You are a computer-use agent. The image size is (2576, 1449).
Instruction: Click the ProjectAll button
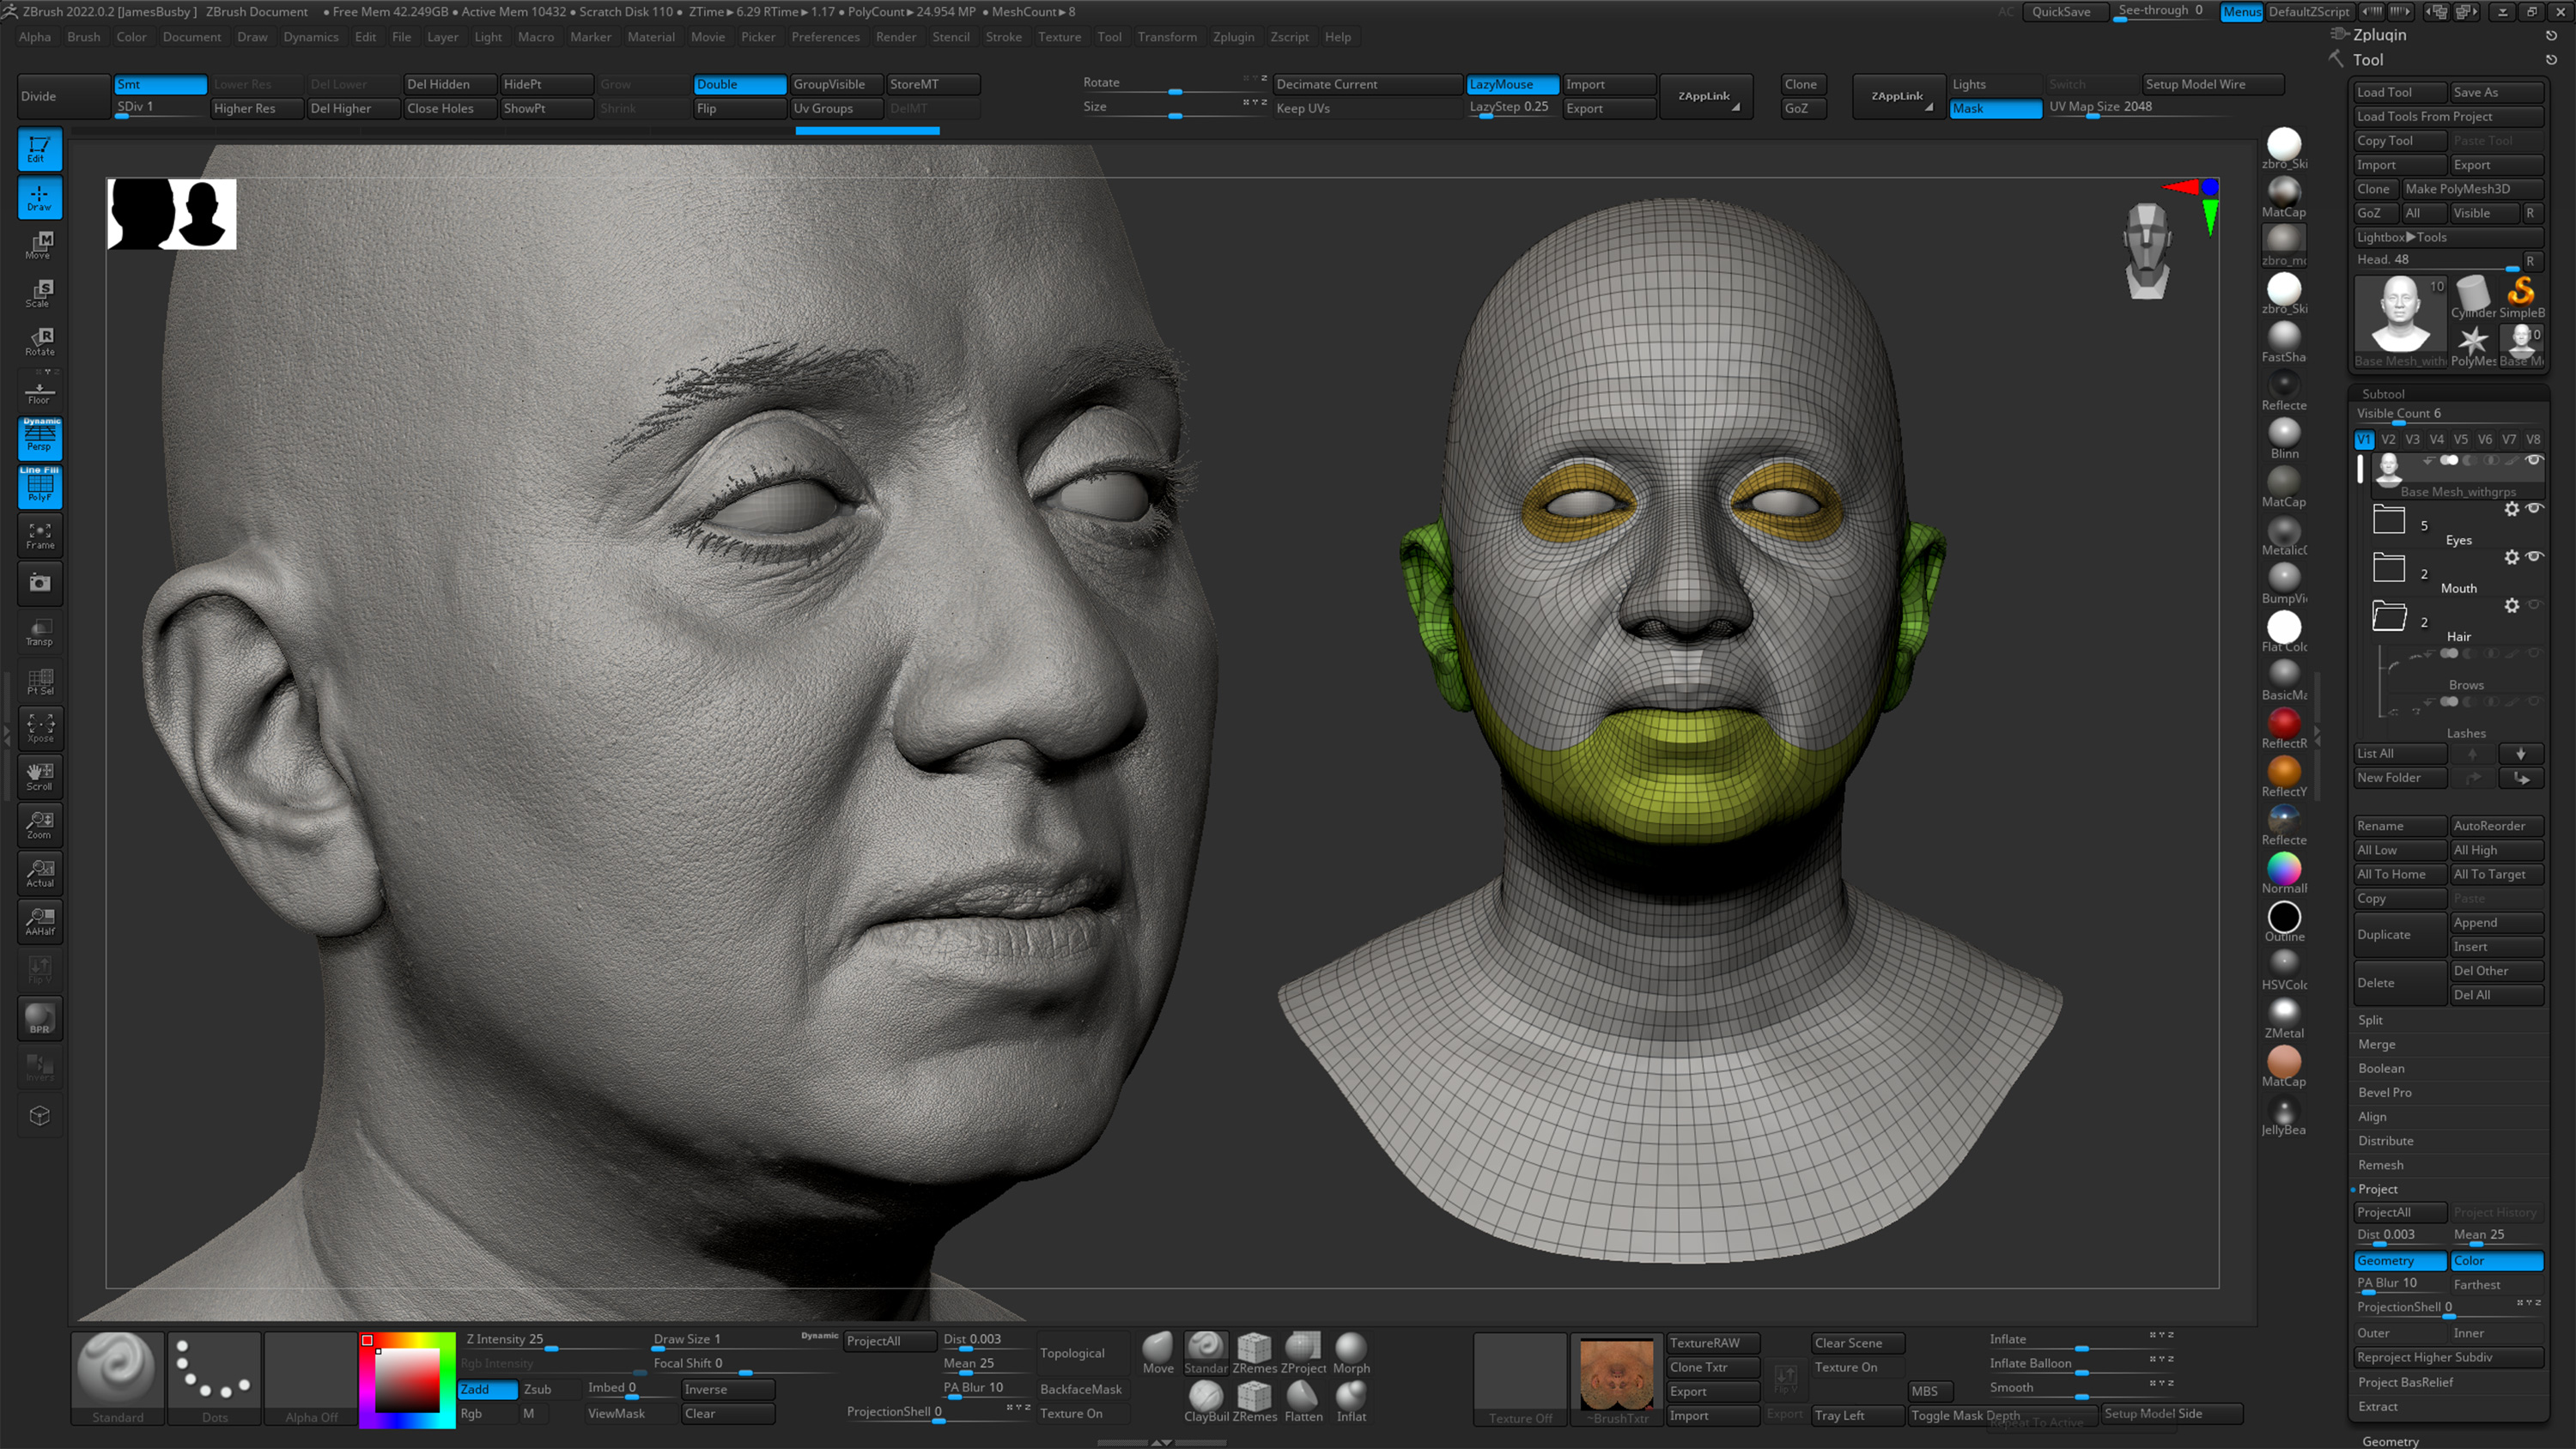tap(2399, 1212)
